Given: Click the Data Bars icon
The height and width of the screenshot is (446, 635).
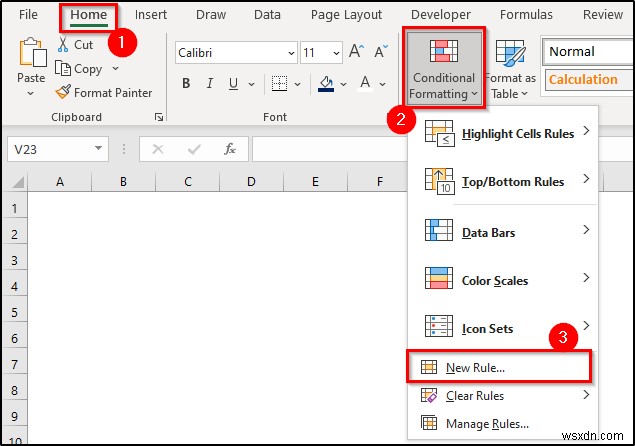Looking at the screenshot, I should click(439, 230).
